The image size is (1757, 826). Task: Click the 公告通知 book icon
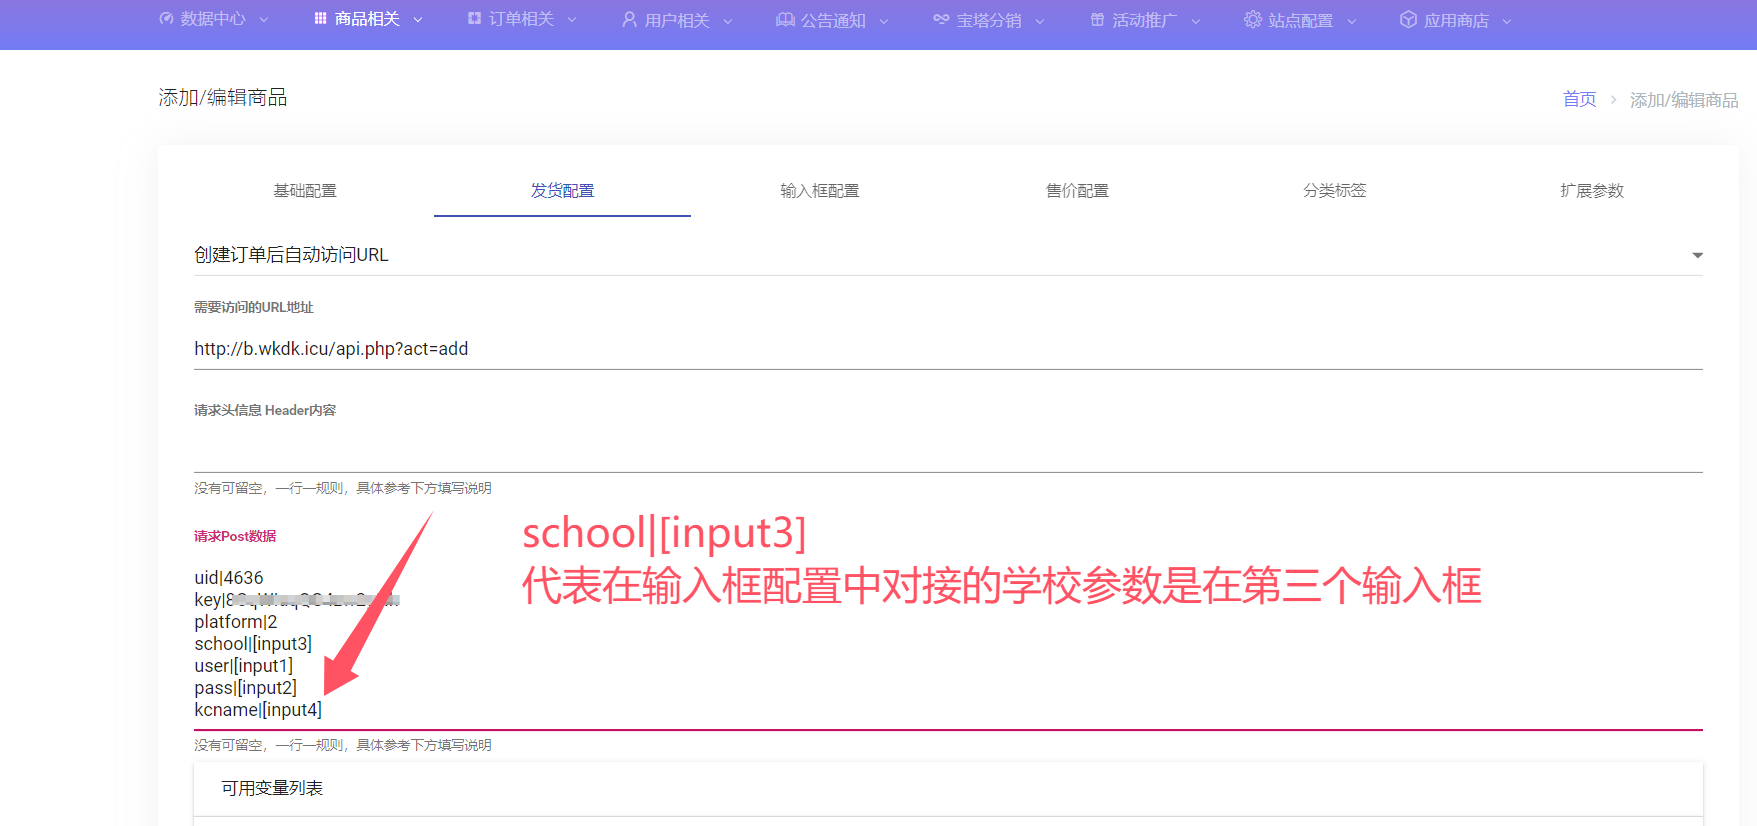(785, 20)
